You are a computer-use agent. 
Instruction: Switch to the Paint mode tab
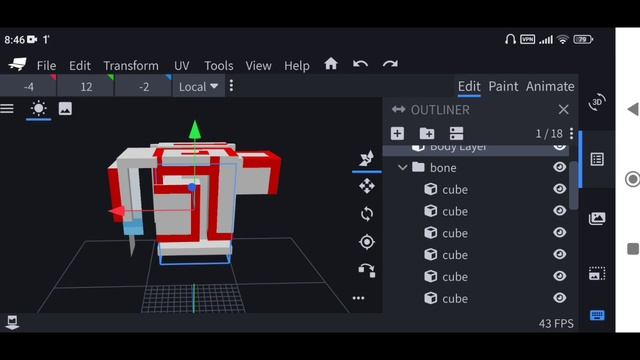tap(503, 87)
